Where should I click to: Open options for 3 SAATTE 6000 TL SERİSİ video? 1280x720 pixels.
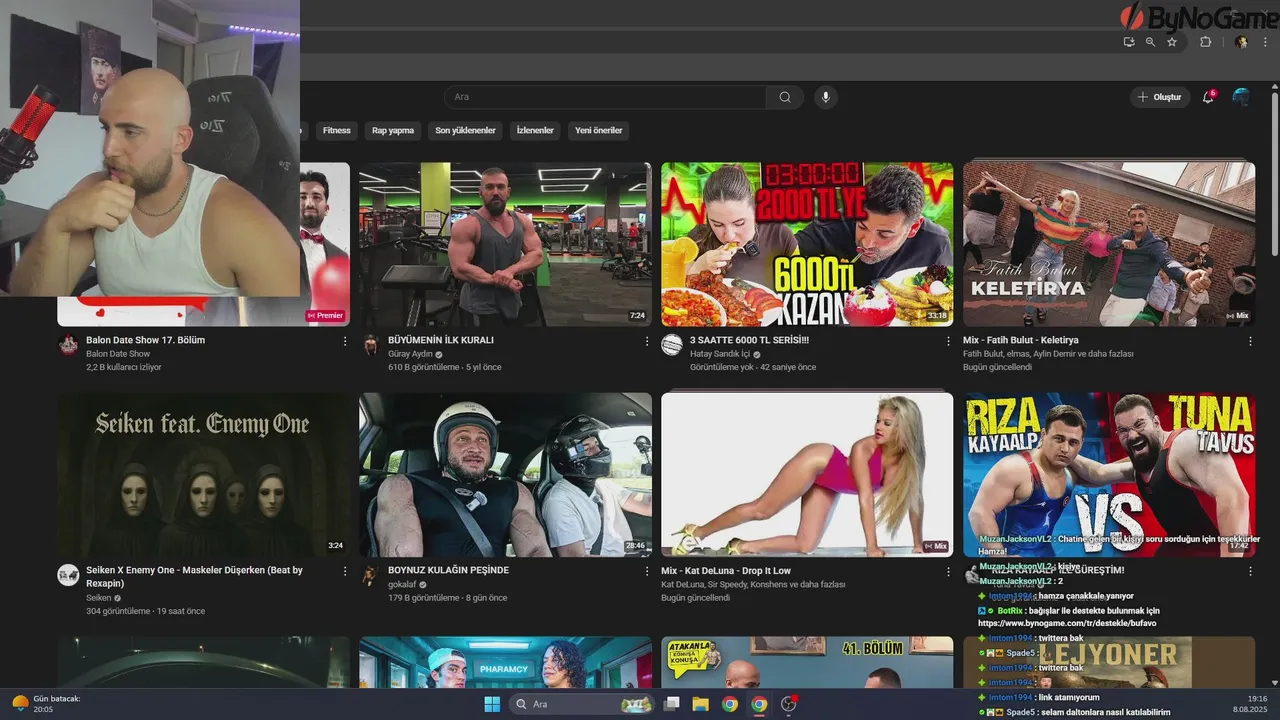click(949, 341)
